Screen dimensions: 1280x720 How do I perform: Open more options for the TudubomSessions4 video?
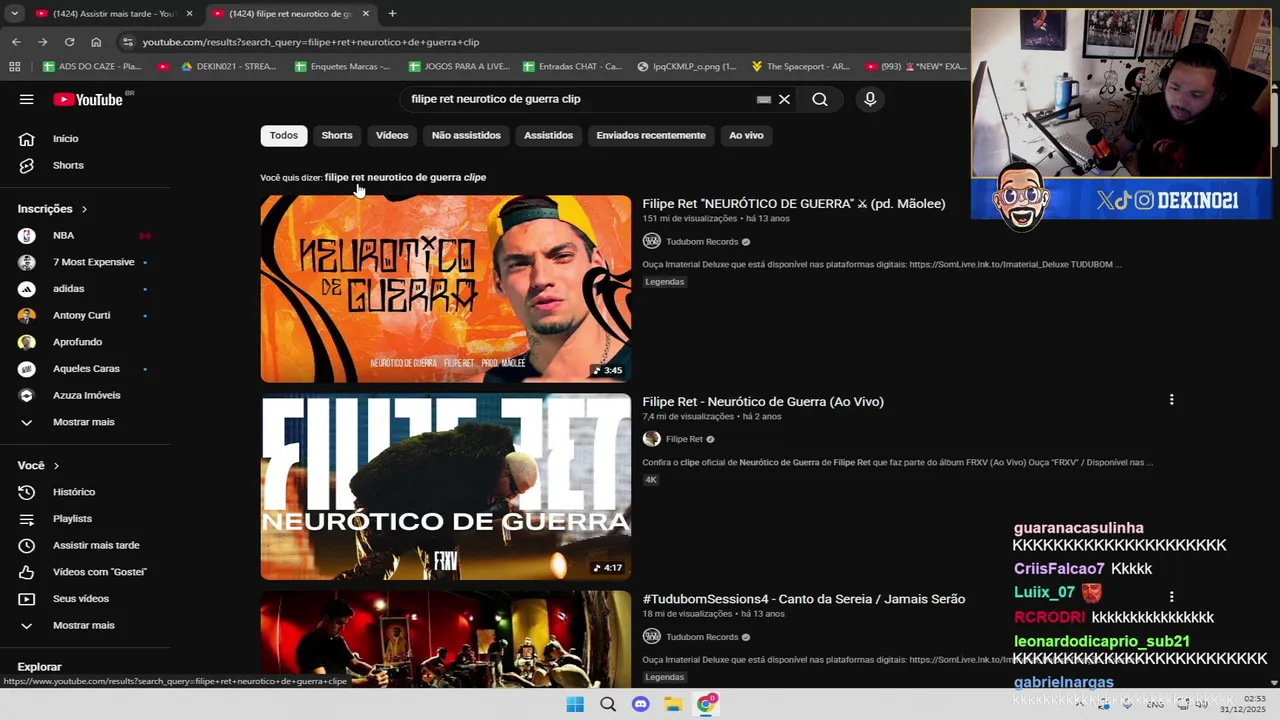(x=1171, y=597)
